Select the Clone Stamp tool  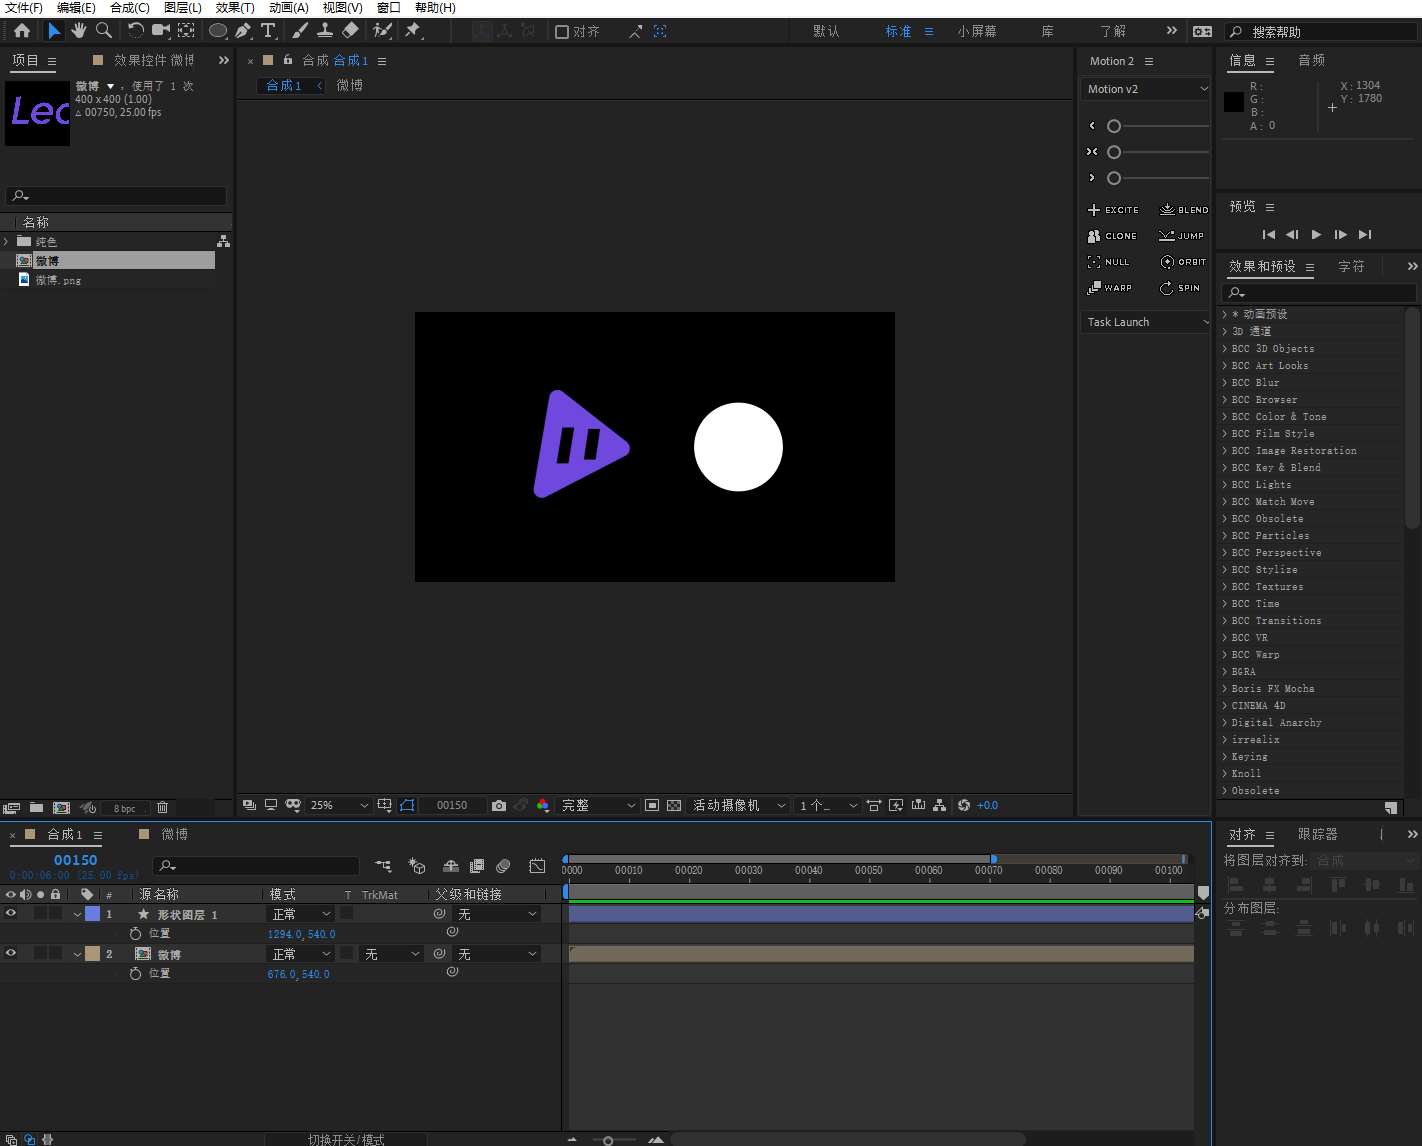(x=325, y=31)
